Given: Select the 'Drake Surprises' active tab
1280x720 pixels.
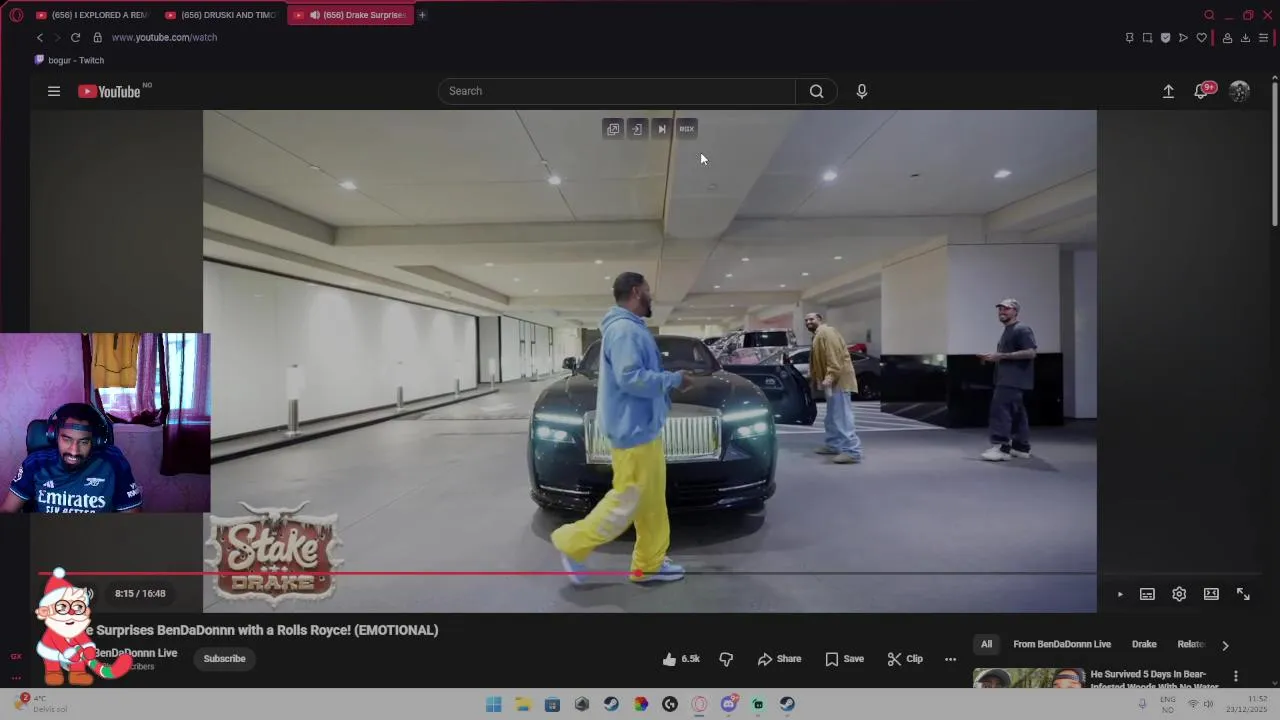Looking at the screenshot, I should point(350,15).
